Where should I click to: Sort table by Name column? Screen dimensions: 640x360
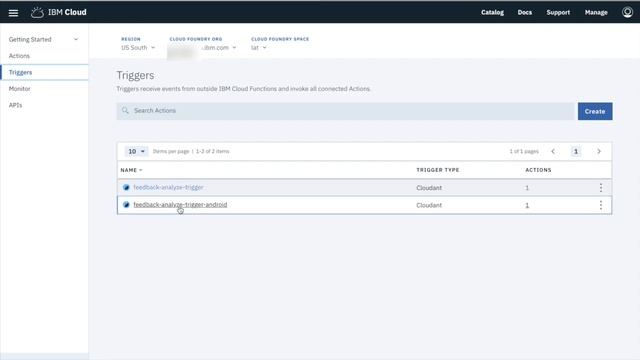[131, 170]
